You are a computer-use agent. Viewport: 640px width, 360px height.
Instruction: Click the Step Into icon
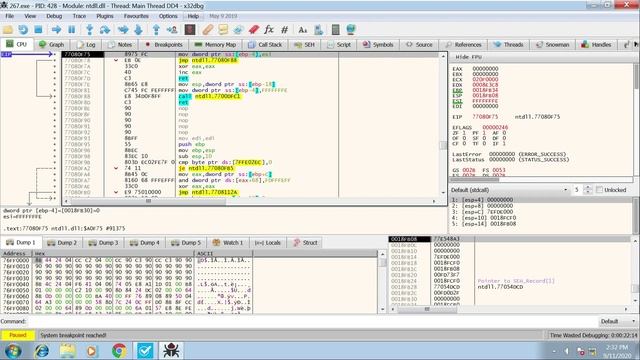coord(89,29)
